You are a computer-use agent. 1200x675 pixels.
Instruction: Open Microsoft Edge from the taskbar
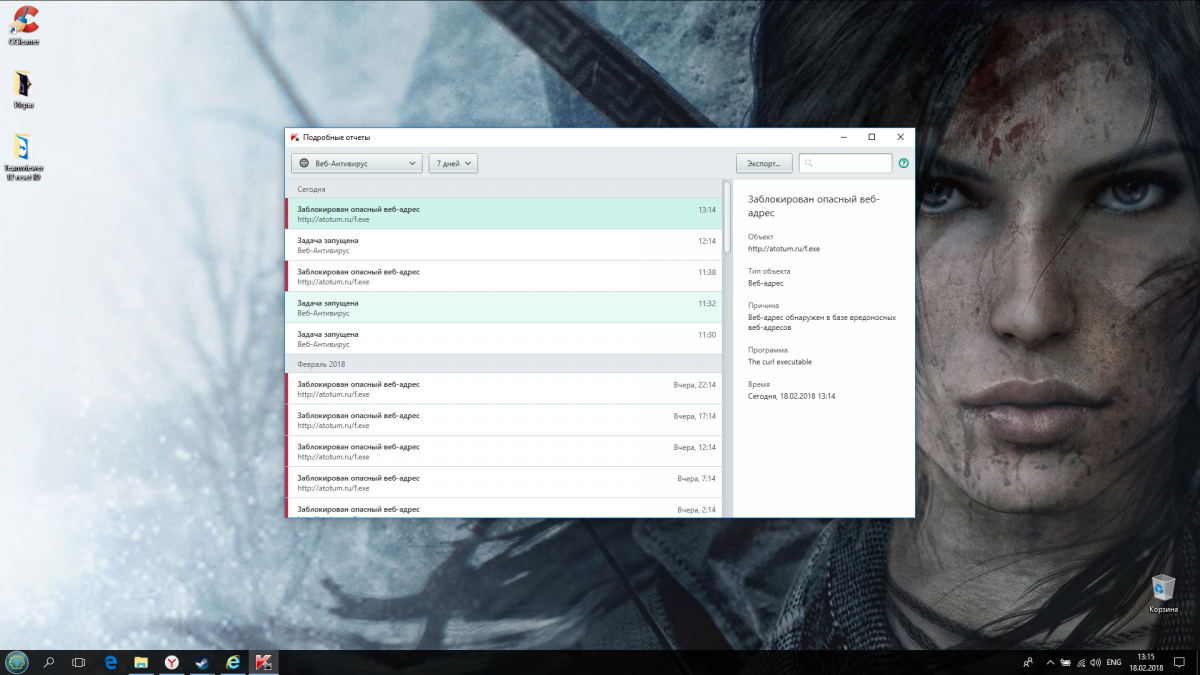pyautogui.click(x=112, y=662)
